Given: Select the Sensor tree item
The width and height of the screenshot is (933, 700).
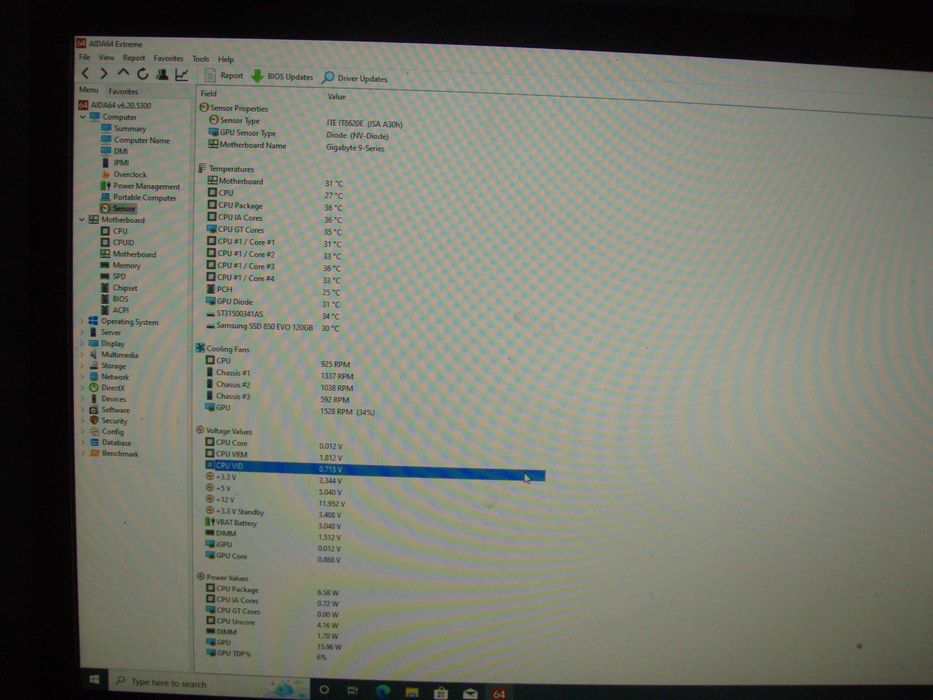Looking at the screenshot, I should point(118,208).
